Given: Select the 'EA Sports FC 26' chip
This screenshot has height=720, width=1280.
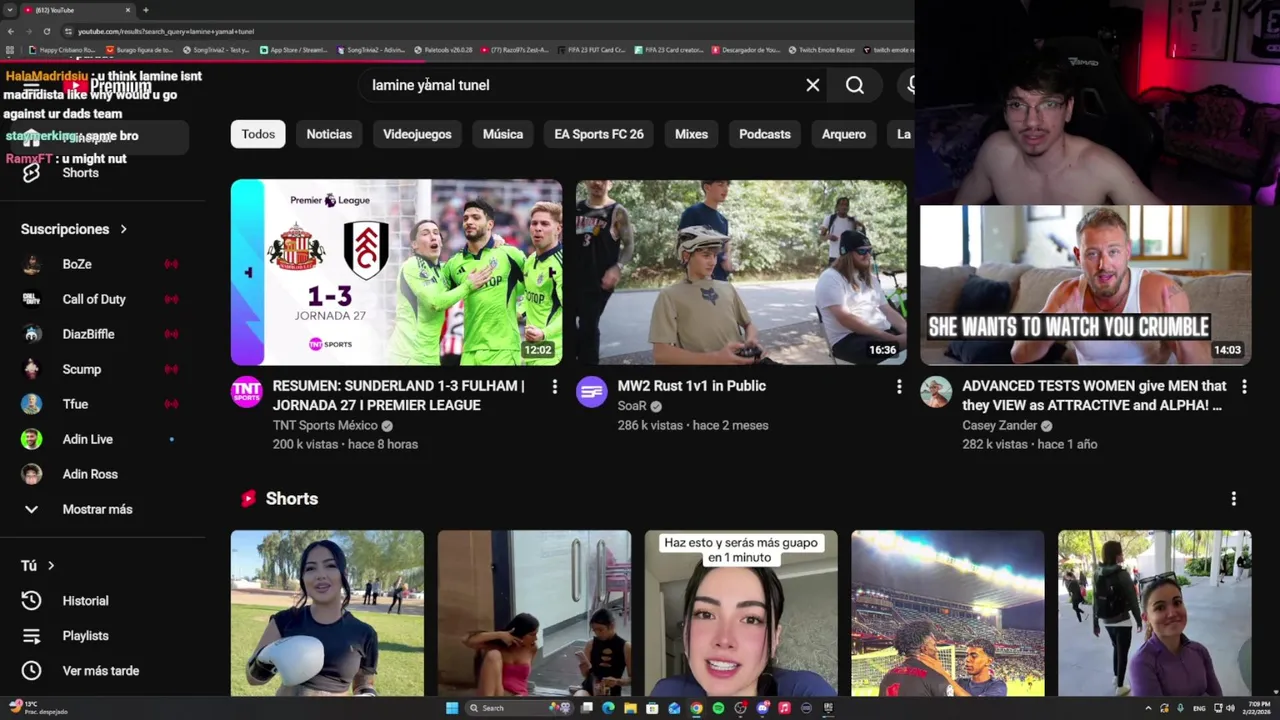Looking at the screenshot, I should pyautogui.click(x=599, y=134).
